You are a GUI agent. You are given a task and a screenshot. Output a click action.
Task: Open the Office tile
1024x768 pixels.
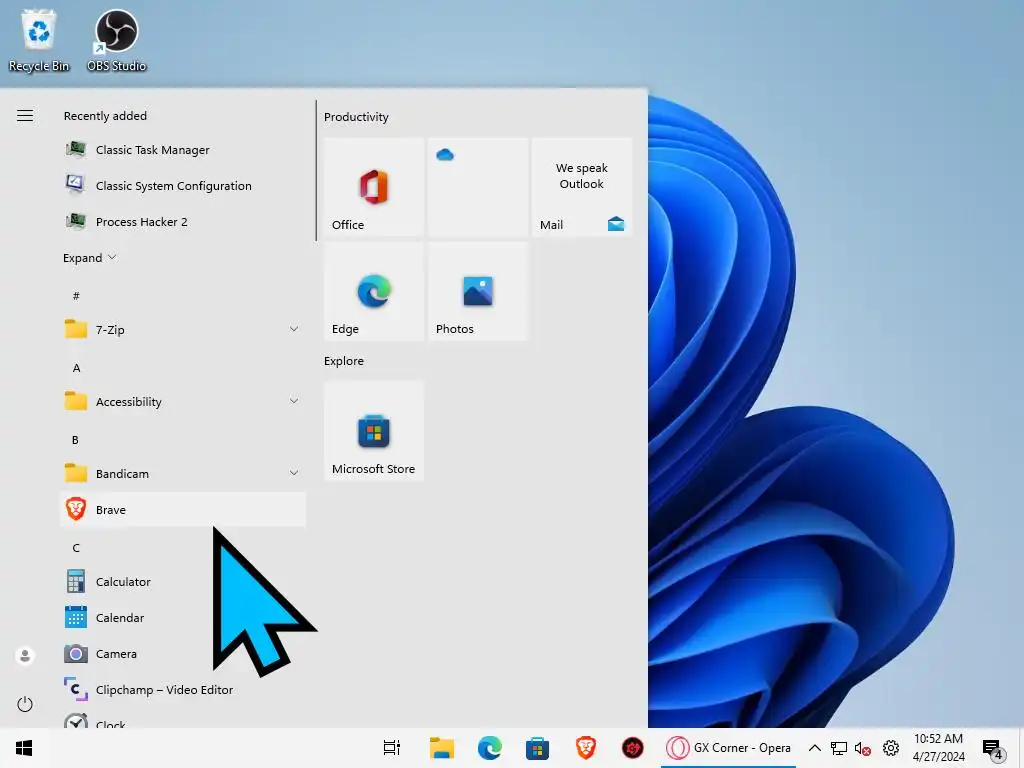click(374, 187)
